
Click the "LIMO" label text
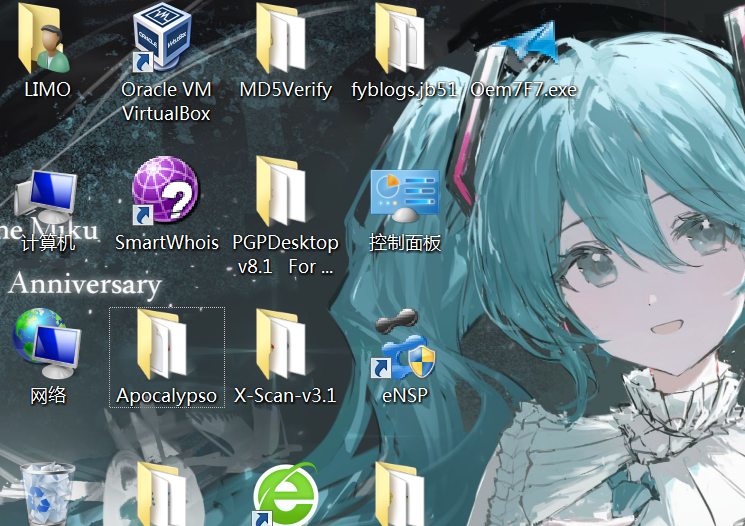(48, 89)
